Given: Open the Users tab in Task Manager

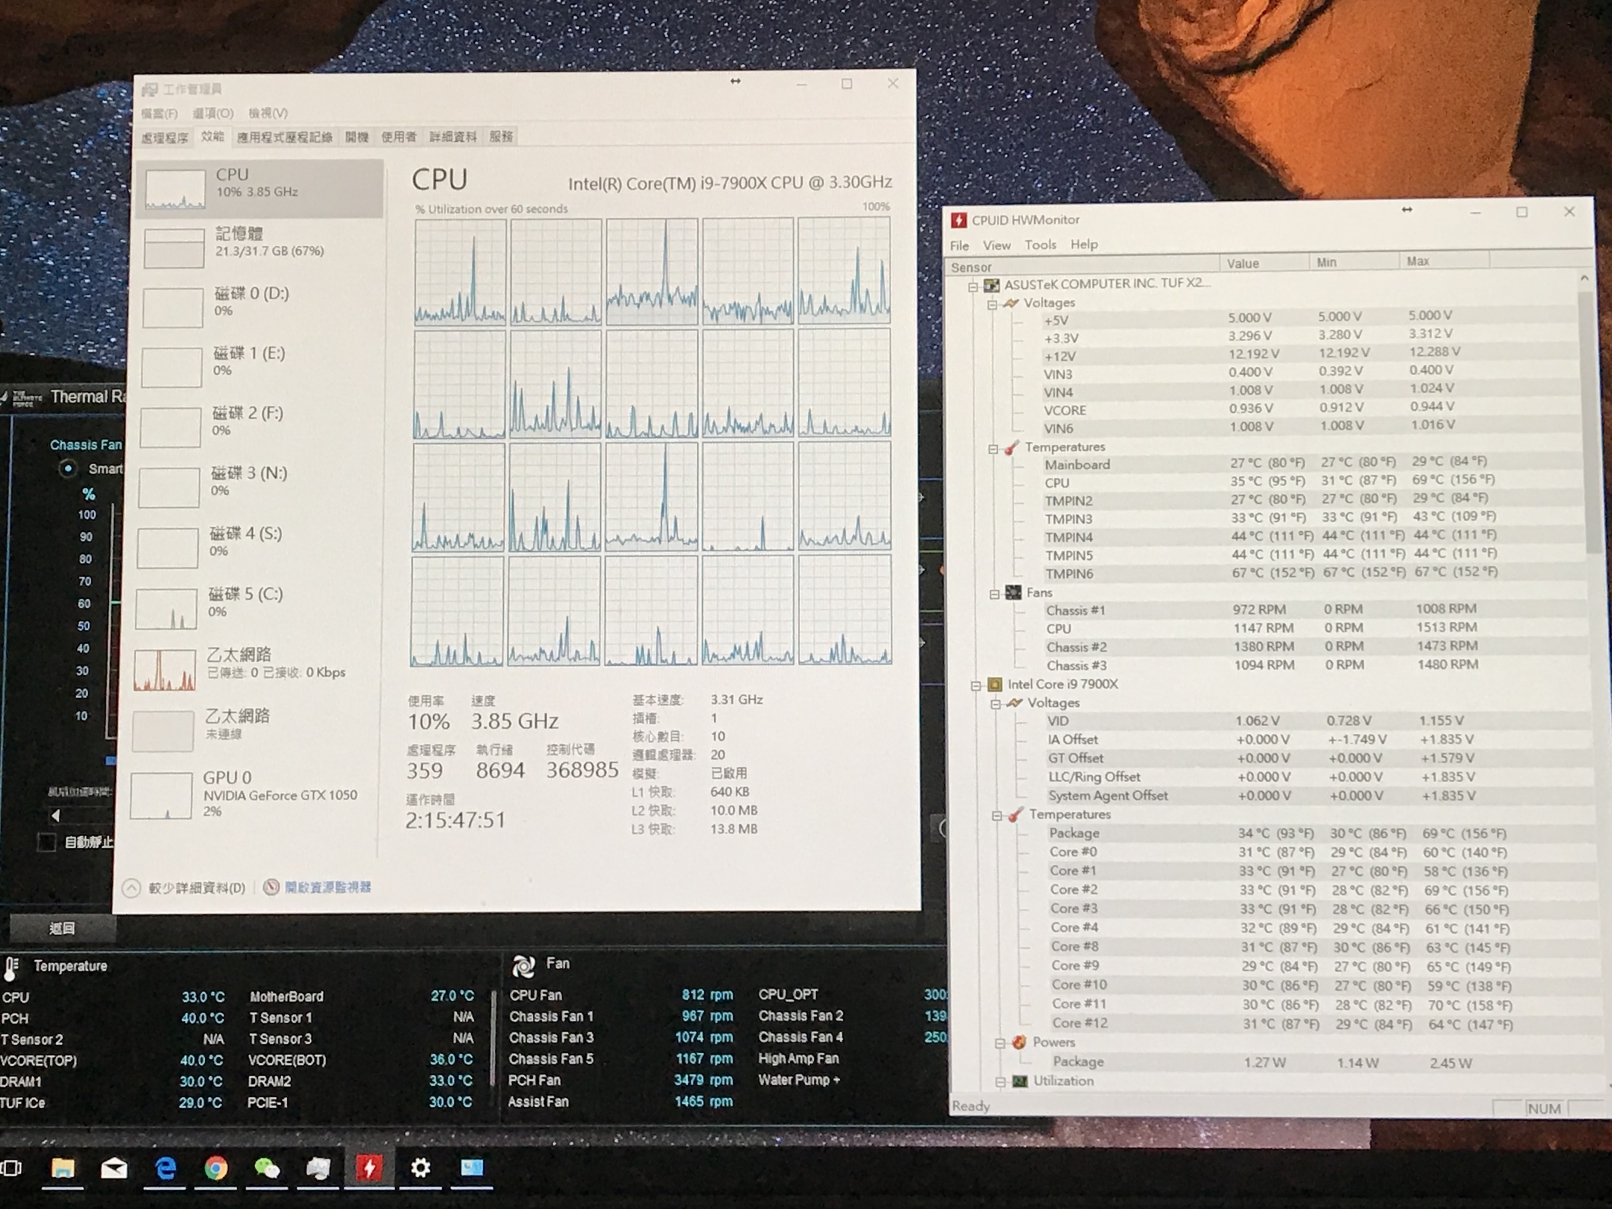Looking at the screenshot, I should click(x=398, y=137).
